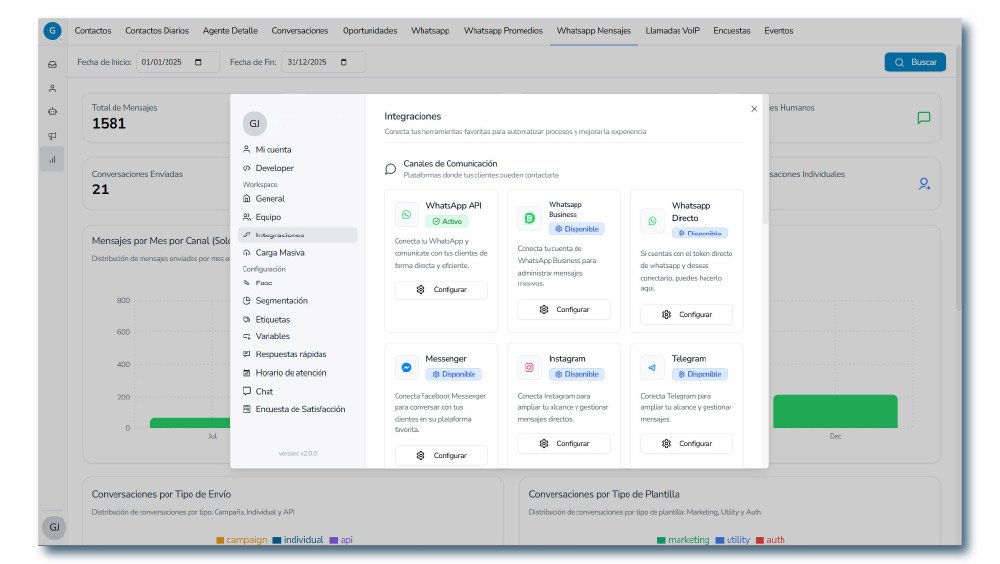Click Configurar on Messenger card
This screenshot has height=564, width=1000.
pos(441,456)
